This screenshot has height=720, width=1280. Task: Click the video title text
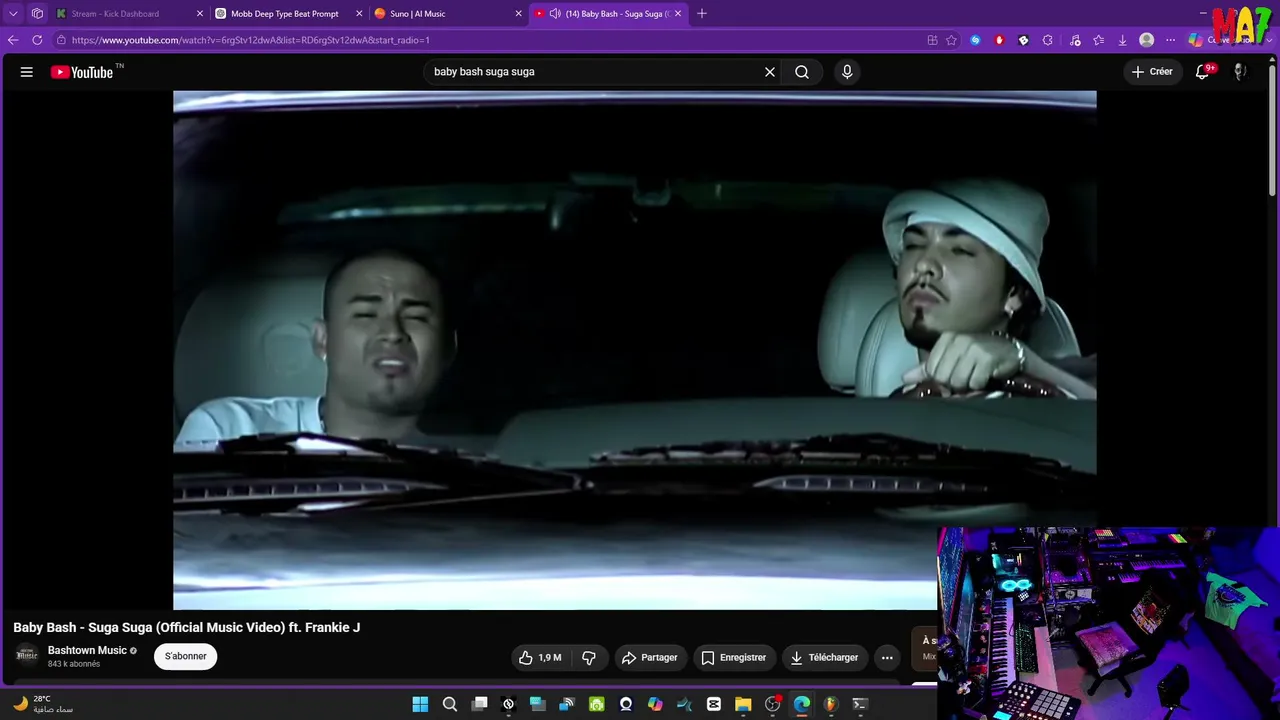pos(187,628)
